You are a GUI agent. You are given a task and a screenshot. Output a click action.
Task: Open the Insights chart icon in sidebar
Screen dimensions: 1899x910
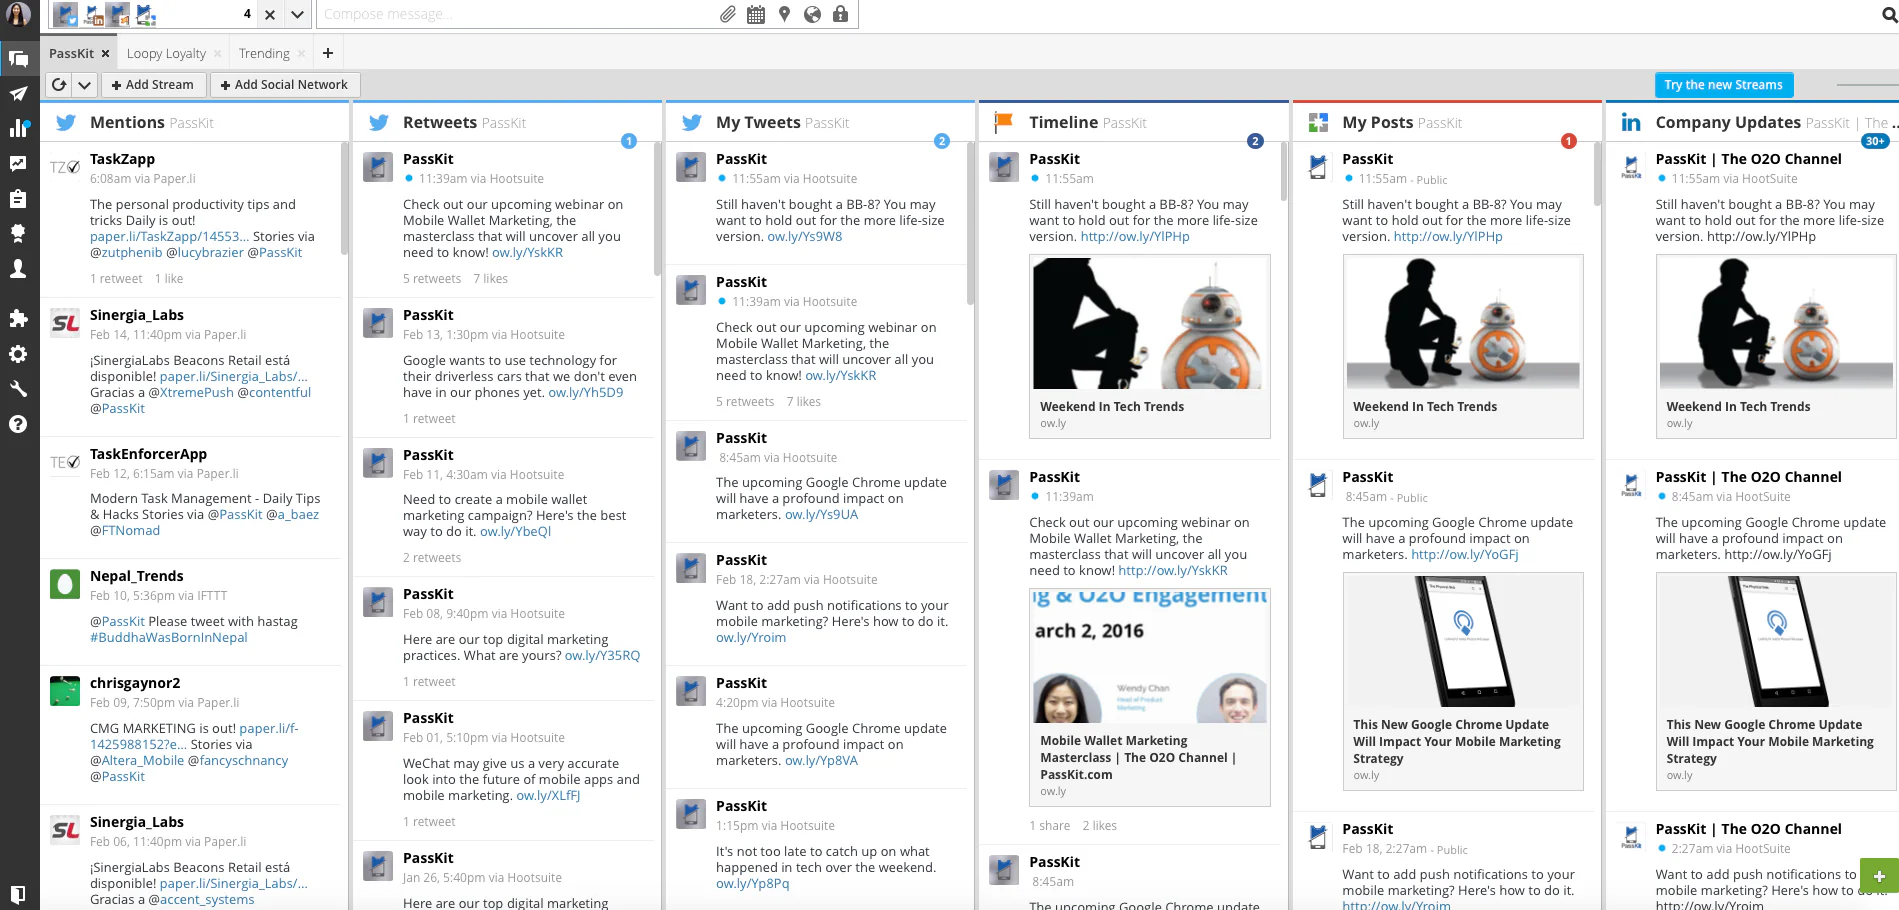pos(18,163)
